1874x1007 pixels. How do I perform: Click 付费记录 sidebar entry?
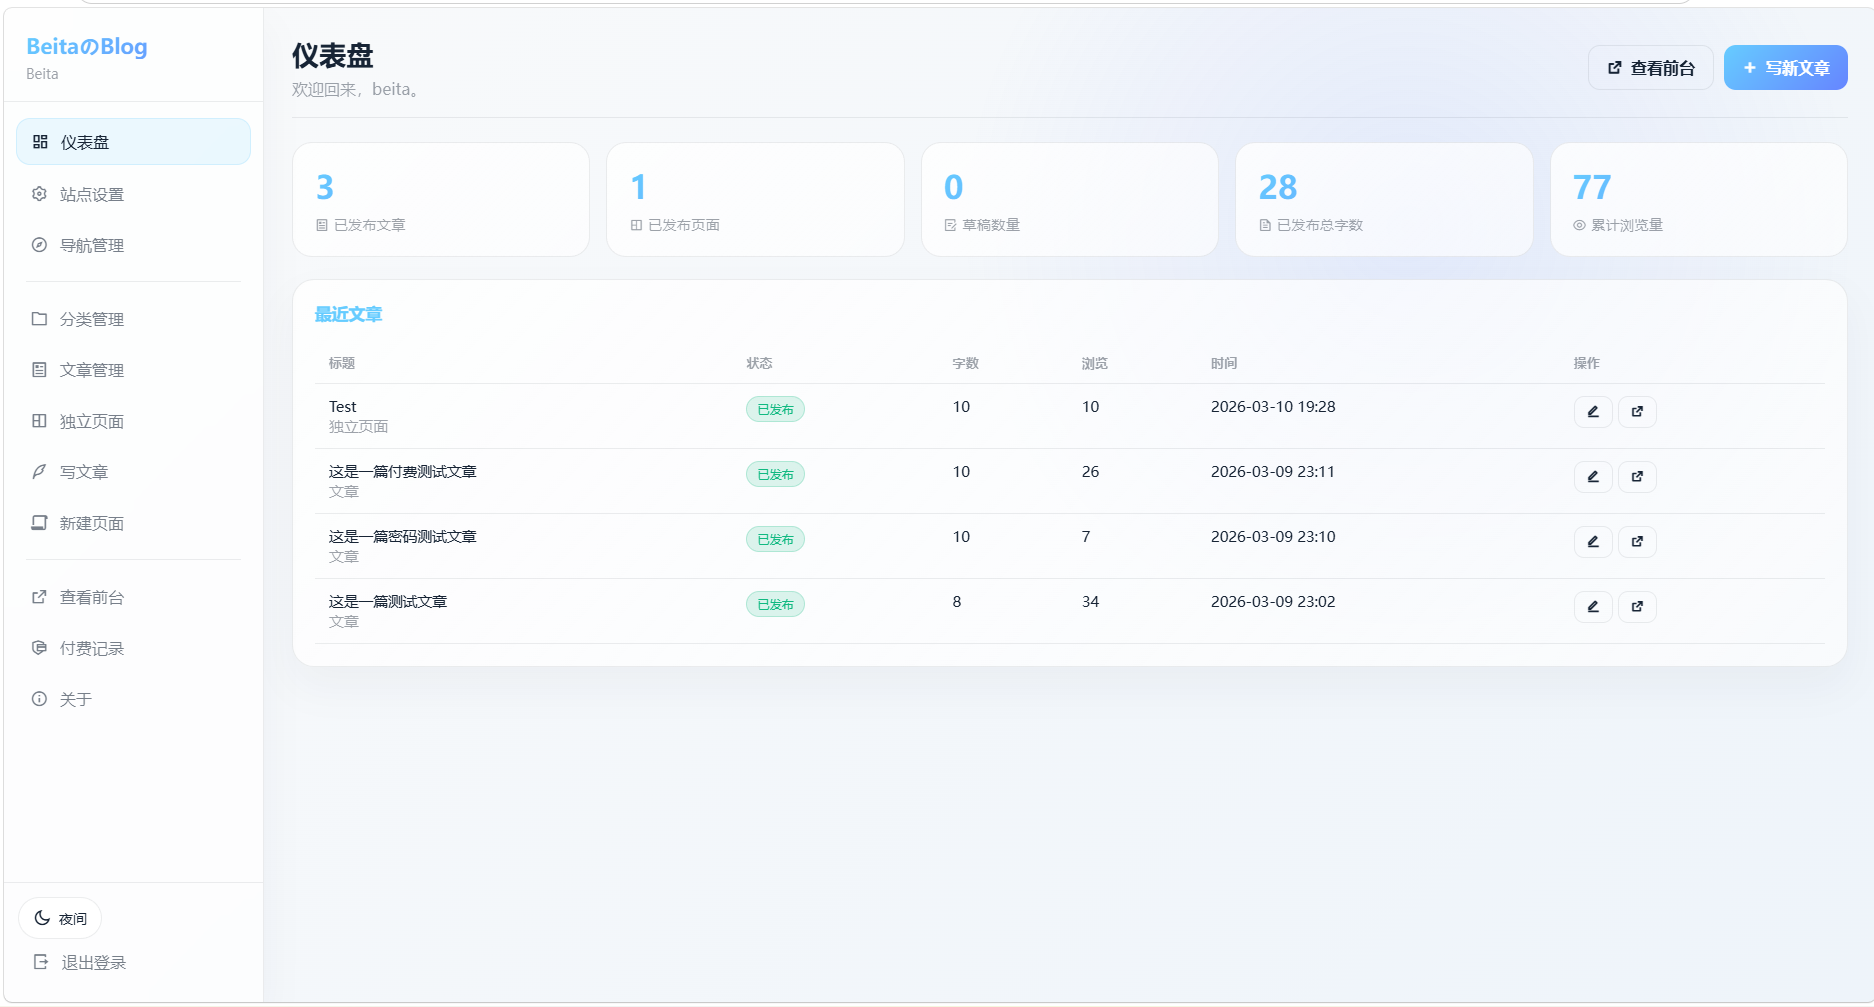(92, 648)
